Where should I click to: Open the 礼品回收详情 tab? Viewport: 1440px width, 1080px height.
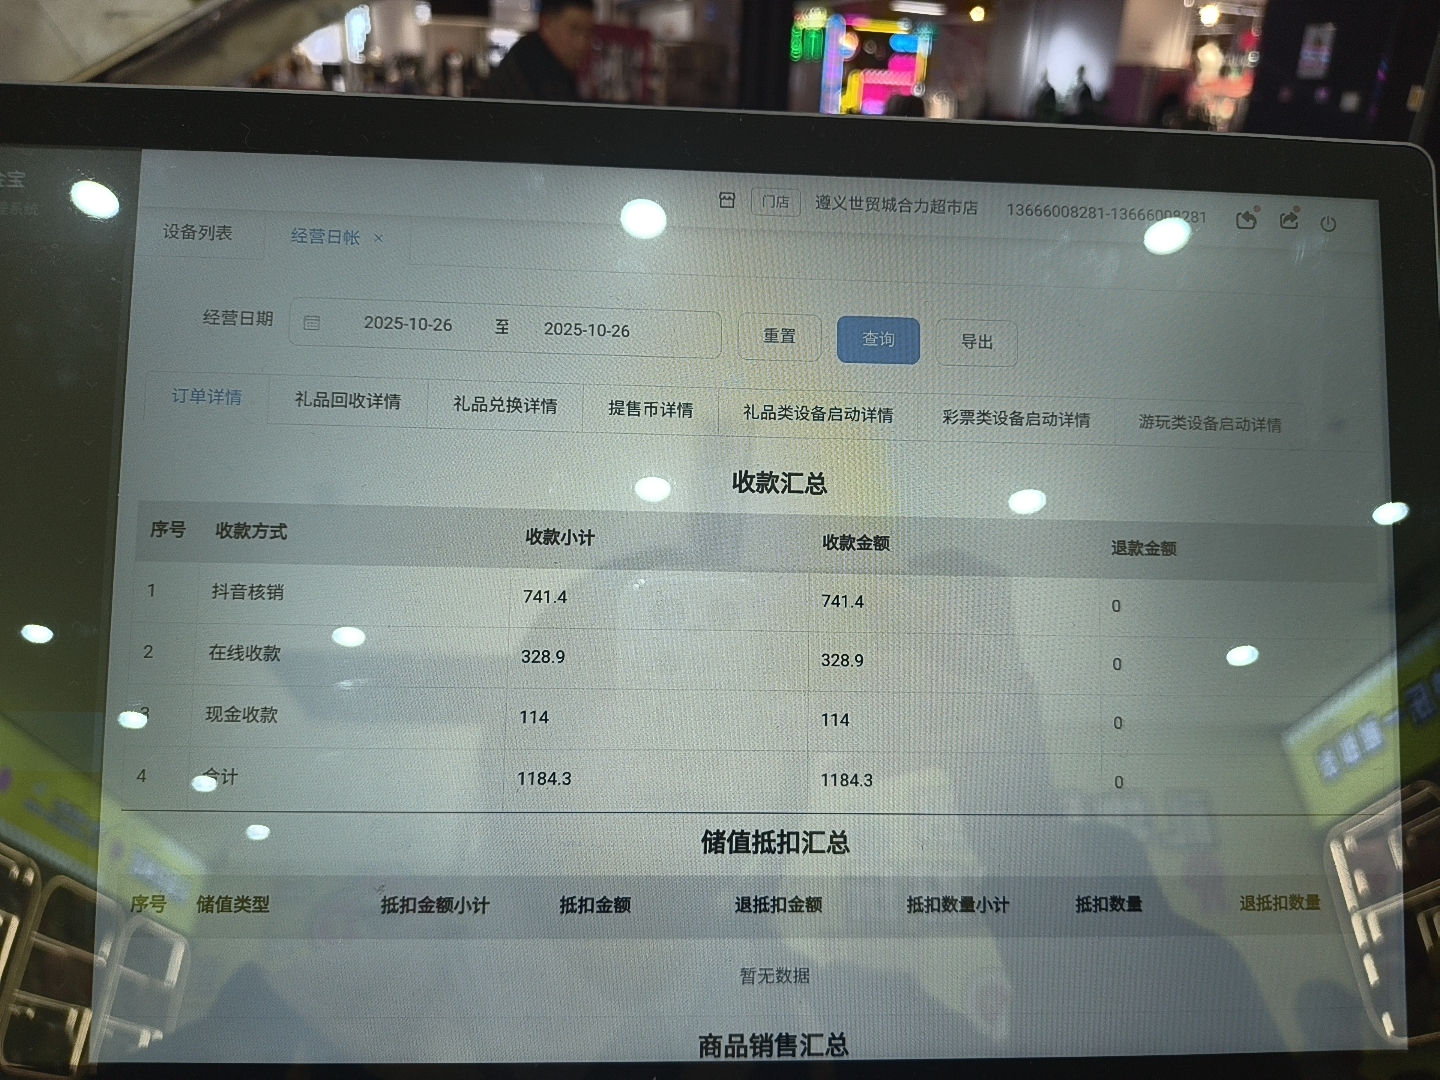pyautogui.click(x=347, y=401)
